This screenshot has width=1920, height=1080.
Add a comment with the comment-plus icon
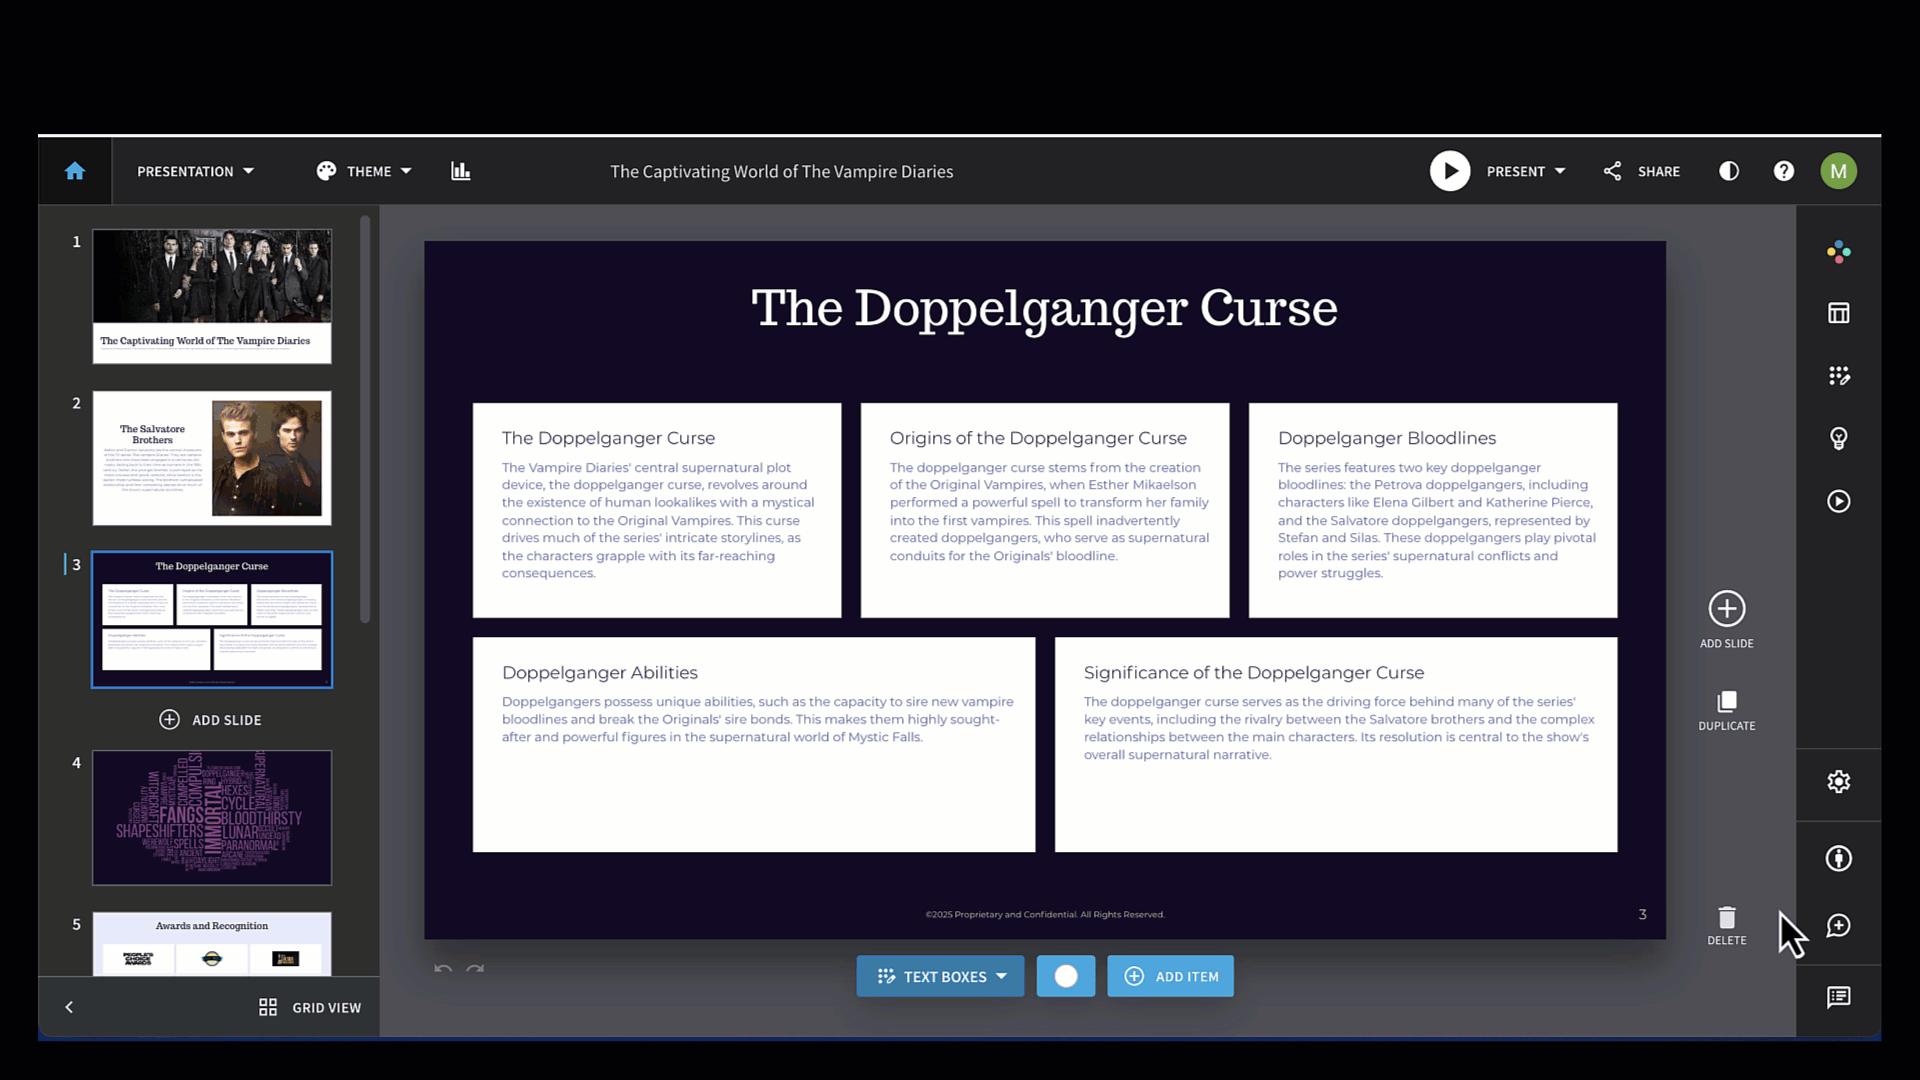(x=1839, y=926)
